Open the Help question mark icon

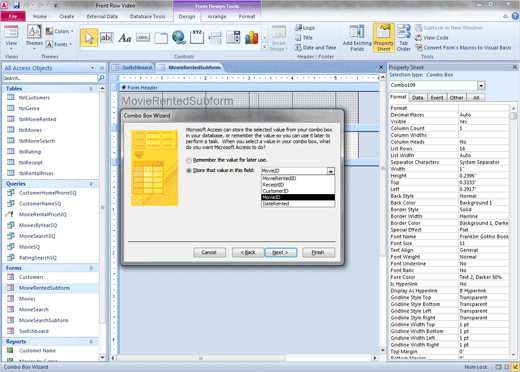(x=515, y=16)
